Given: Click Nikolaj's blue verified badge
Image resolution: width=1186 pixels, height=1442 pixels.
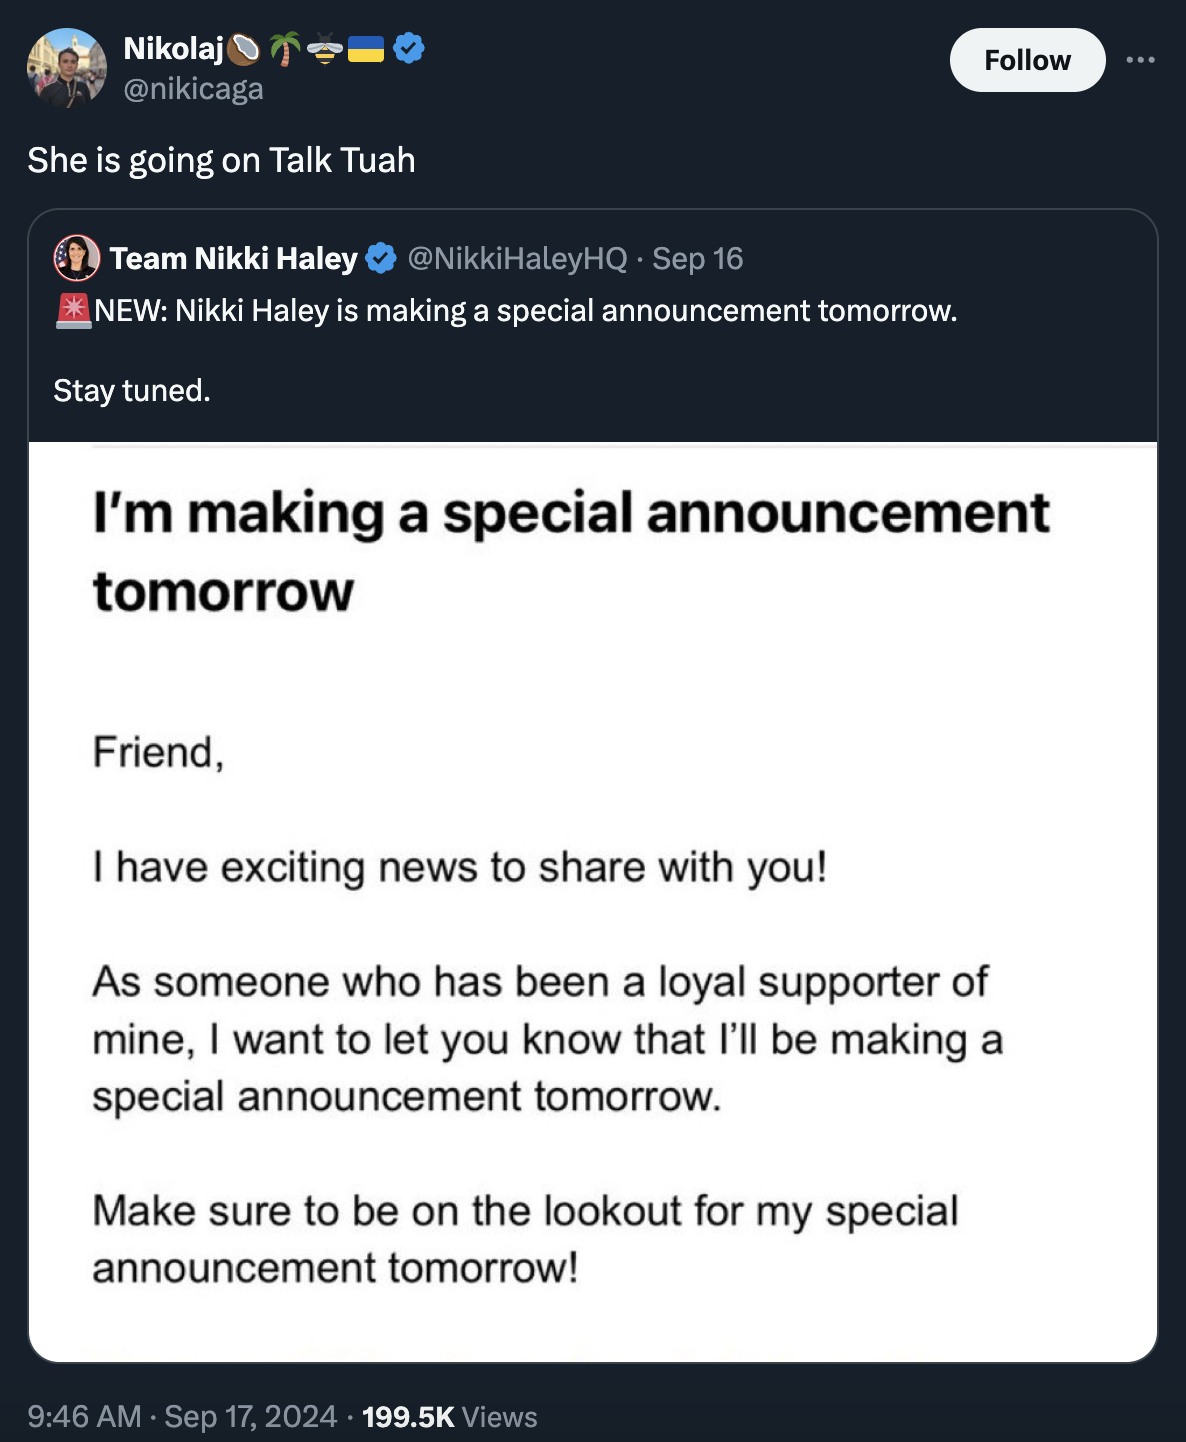Looking at the screenshot, I should point(409,47).
